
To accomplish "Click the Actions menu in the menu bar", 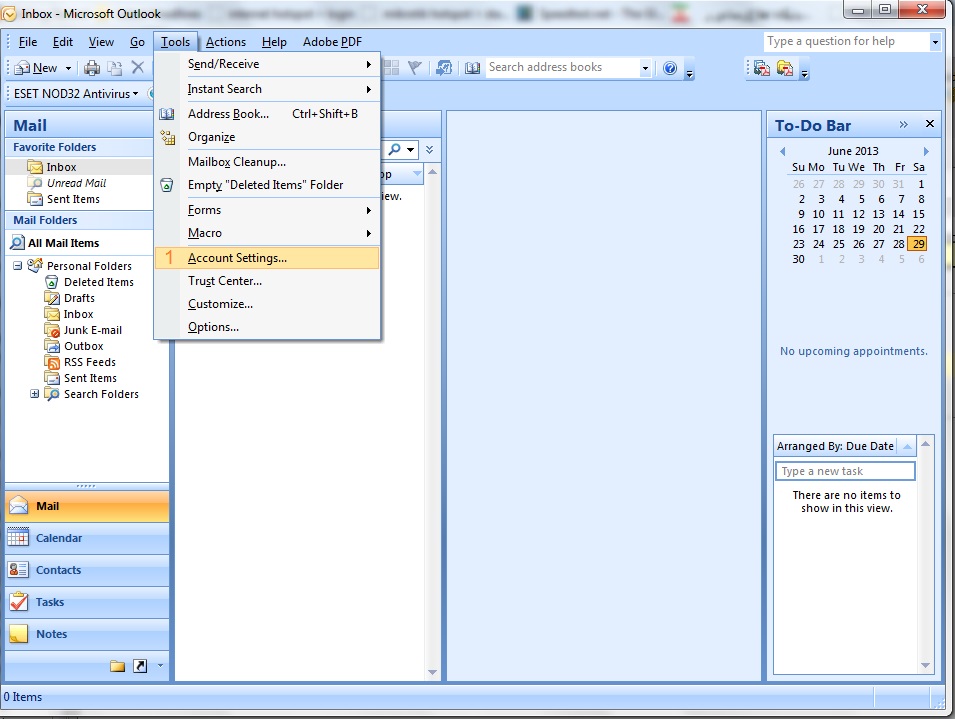I will click(225, 42).
